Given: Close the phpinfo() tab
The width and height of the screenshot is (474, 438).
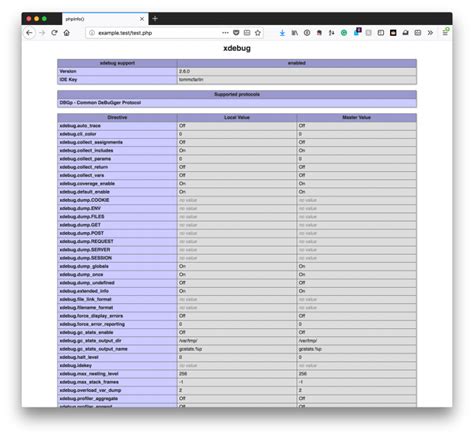Looking at the screenshot, I should pos(142,19).
